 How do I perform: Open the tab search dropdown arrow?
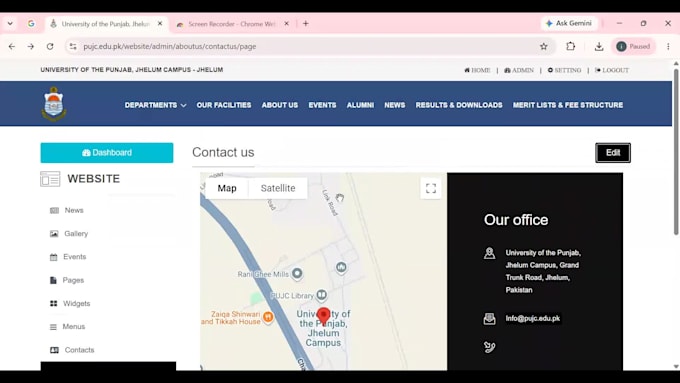click(x=10, y=24)
